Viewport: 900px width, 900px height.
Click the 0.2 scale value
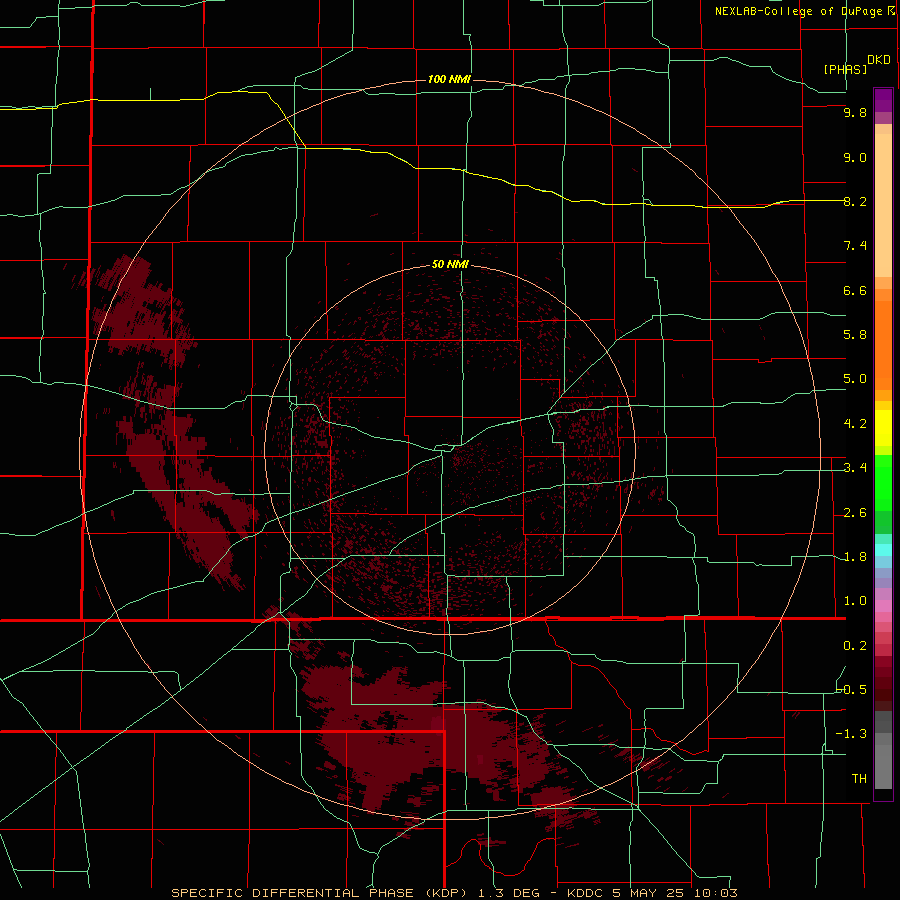tap(855, 646)
